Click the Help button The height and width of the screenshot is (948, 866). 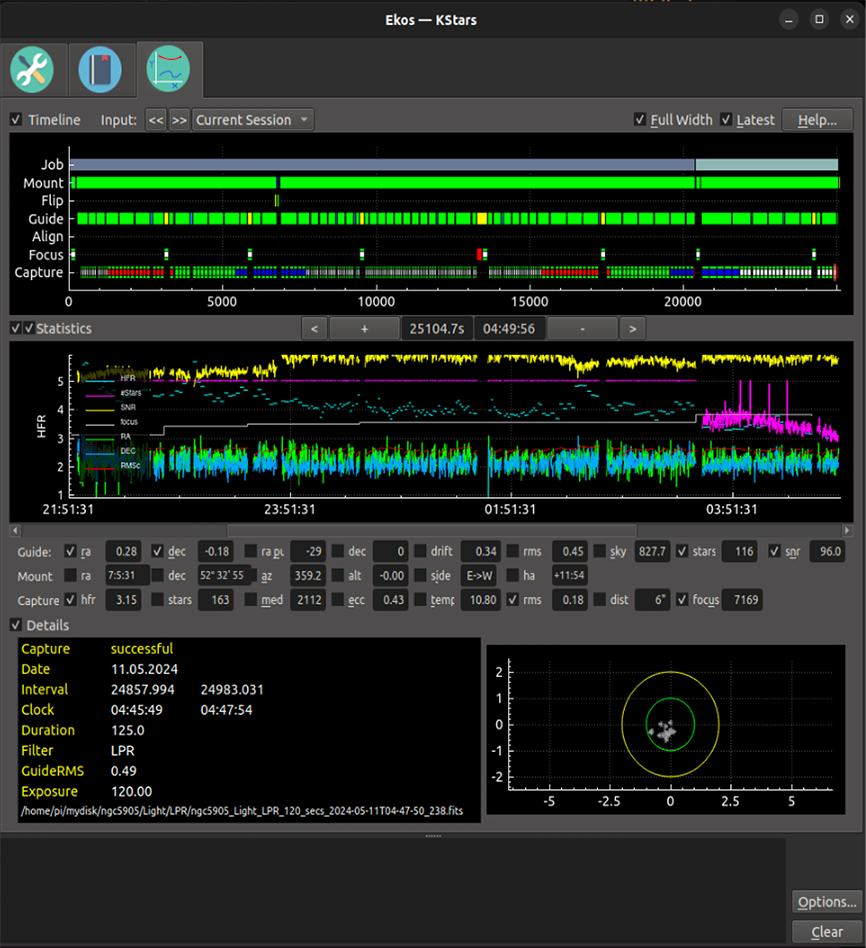pyautogui.click(x=817, y=119)
